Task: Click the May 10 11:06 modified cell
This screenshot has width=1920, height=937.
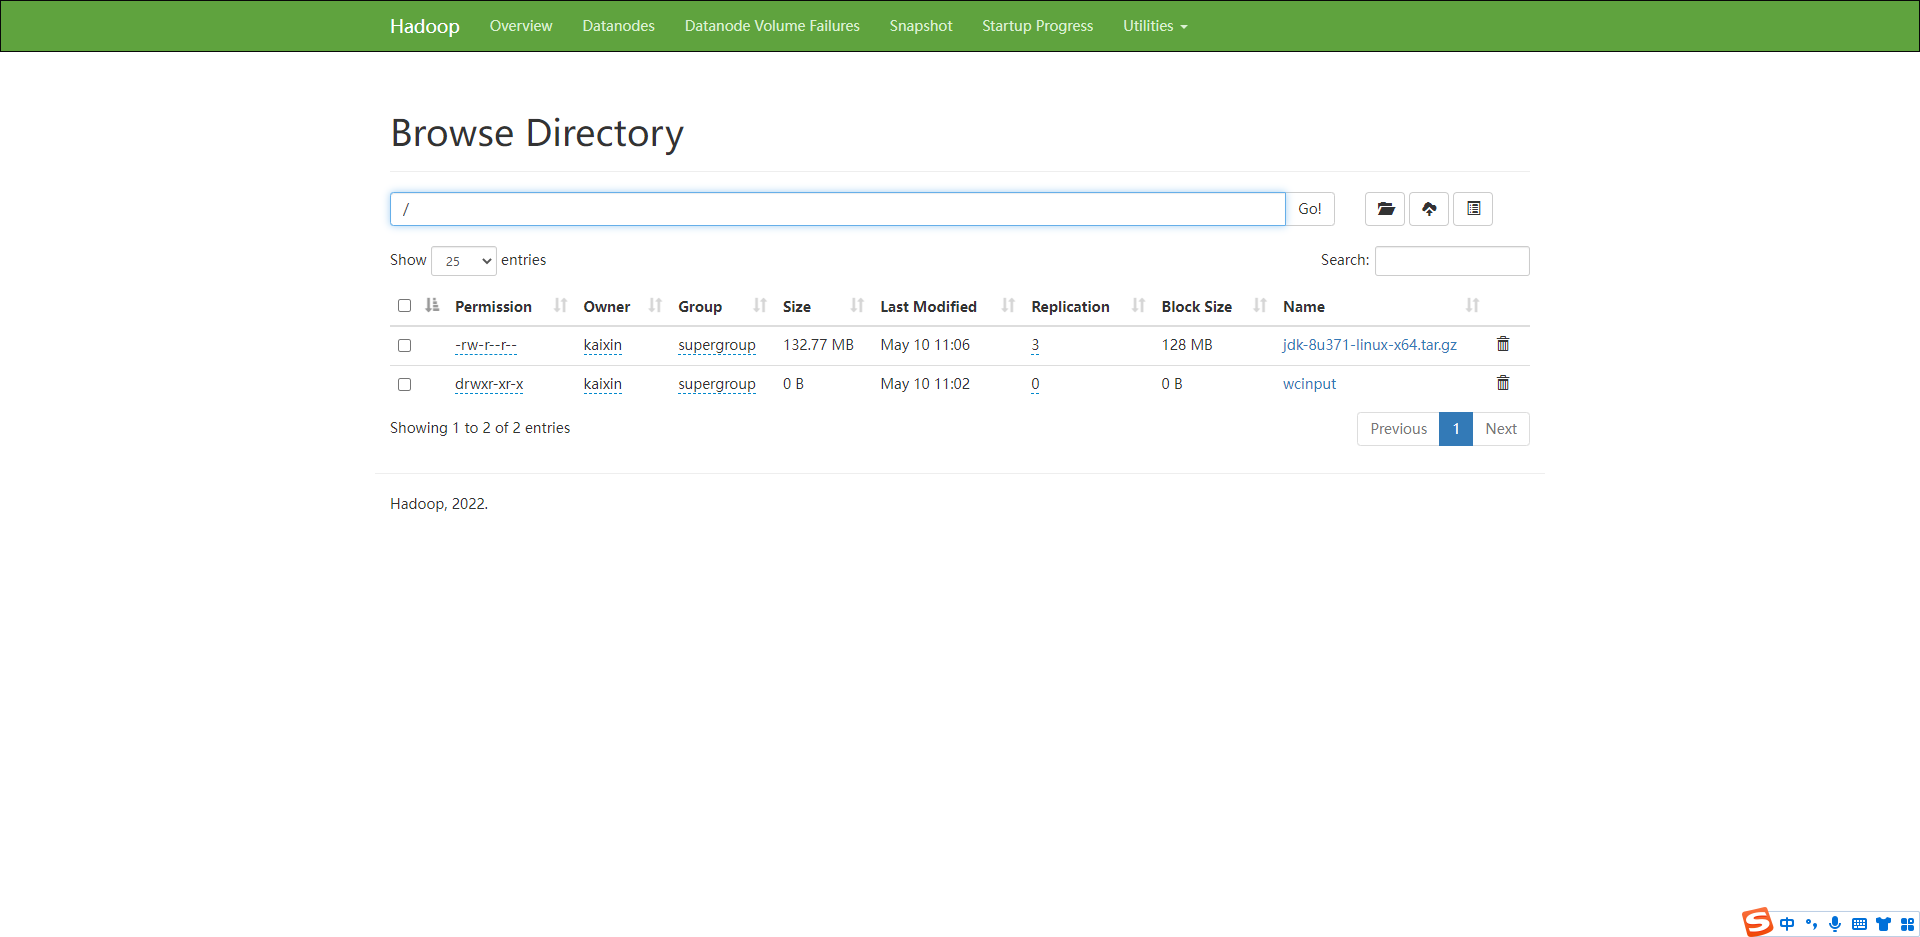Action: tap(925, 345)
